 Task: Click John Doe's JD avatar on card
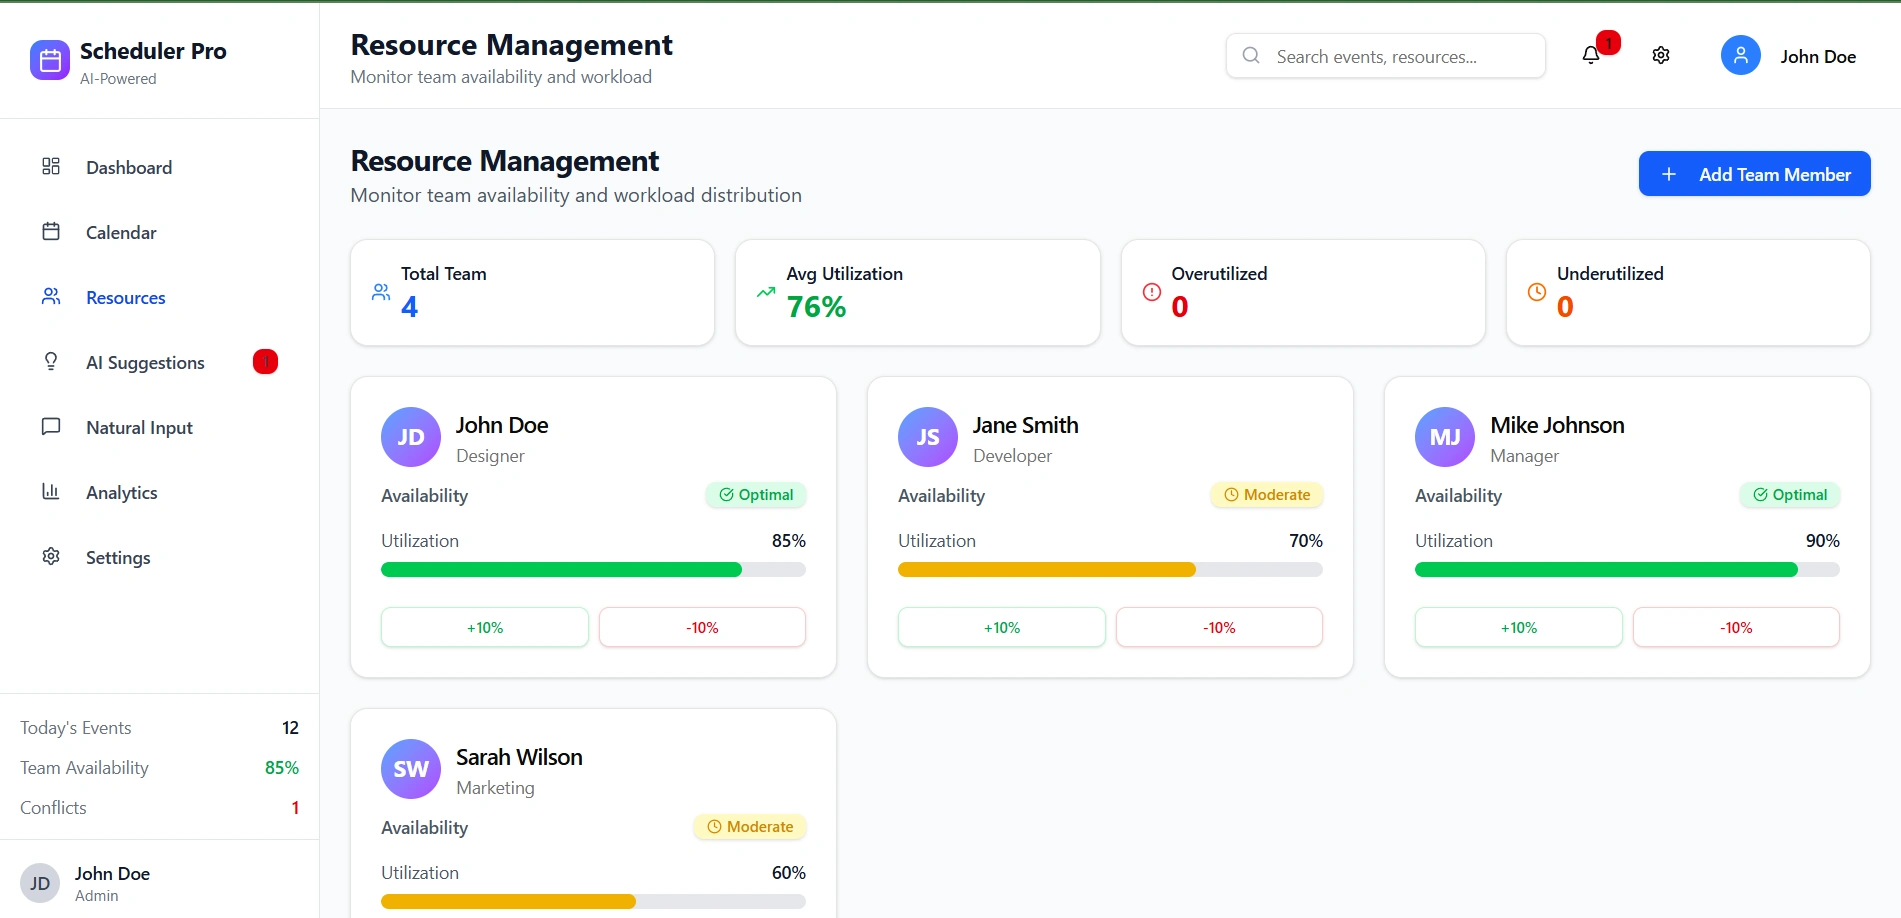pos(411,437)
